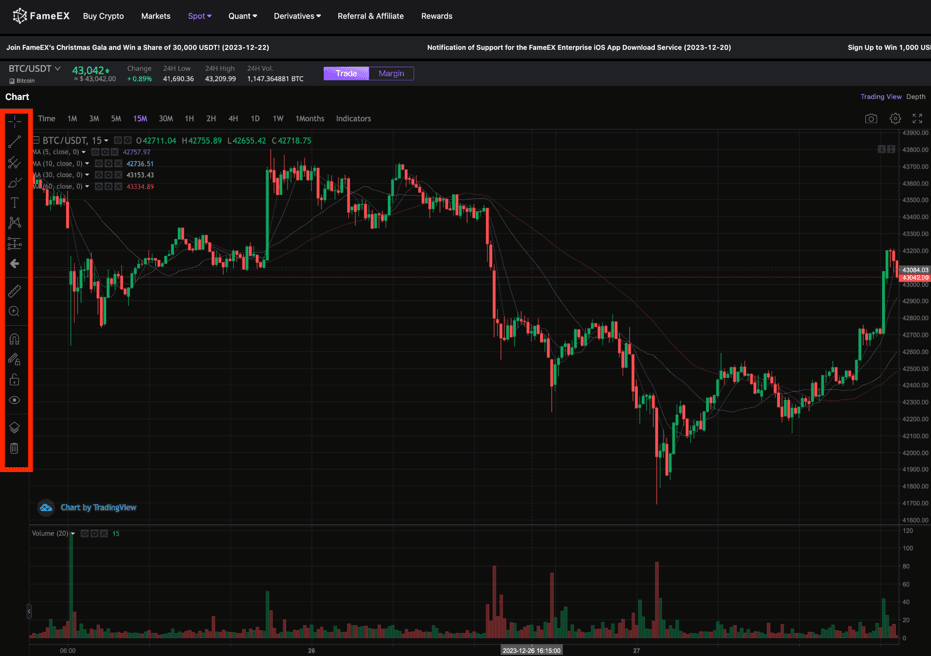The image size is (931, 656).
Task: Expand the BTC/USDT pair selector
Action: (x=34, y=69)
